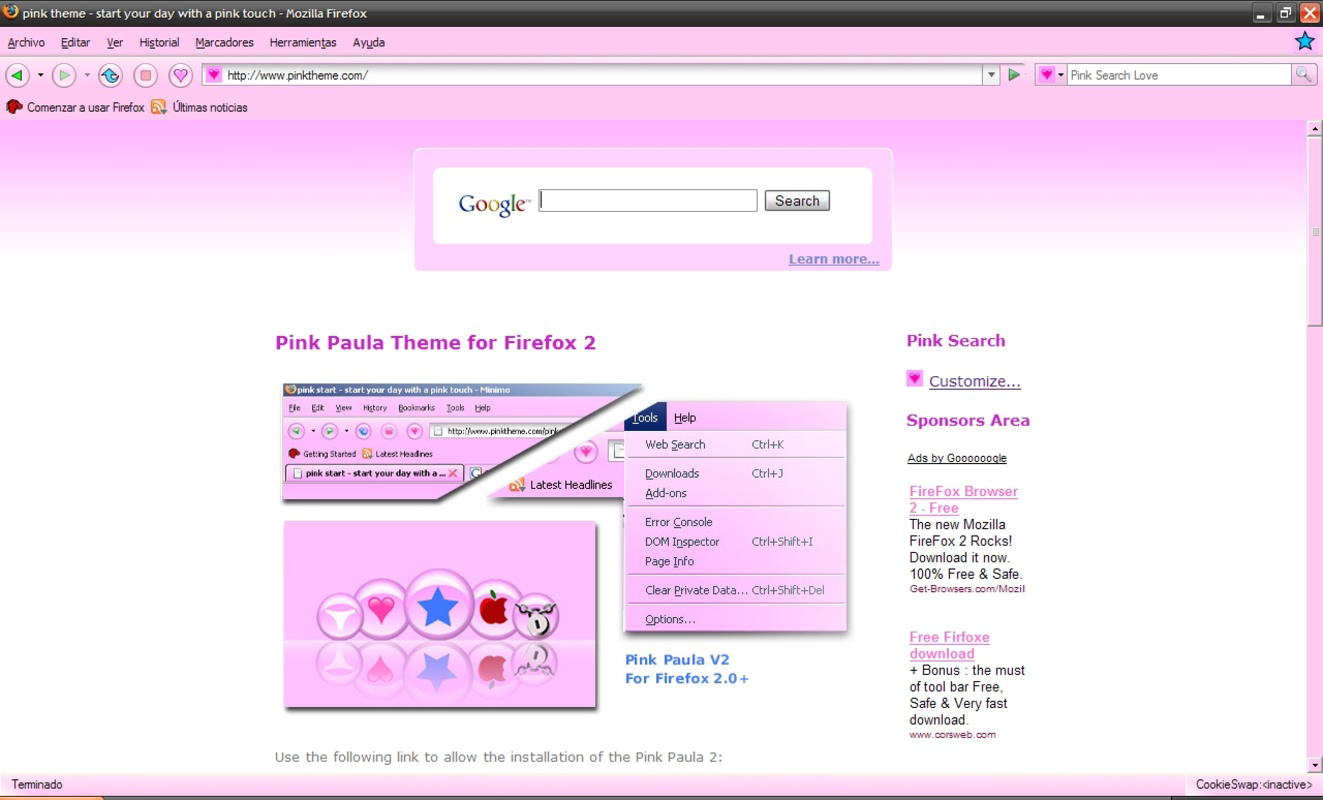Click the Firefox logo in the title bar
Viewport: 1323px width, 800px height.
(10, 12)
